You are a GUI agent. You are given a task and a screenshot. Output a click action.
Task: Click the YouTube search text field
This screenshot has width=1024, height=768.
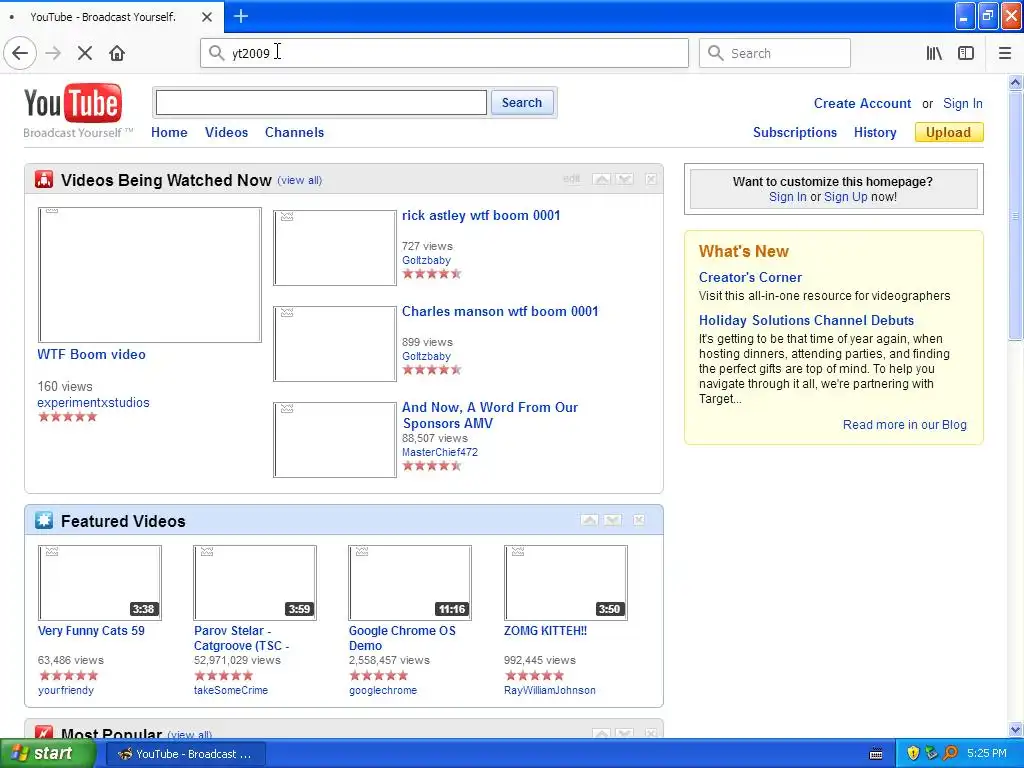pos(321,103)
